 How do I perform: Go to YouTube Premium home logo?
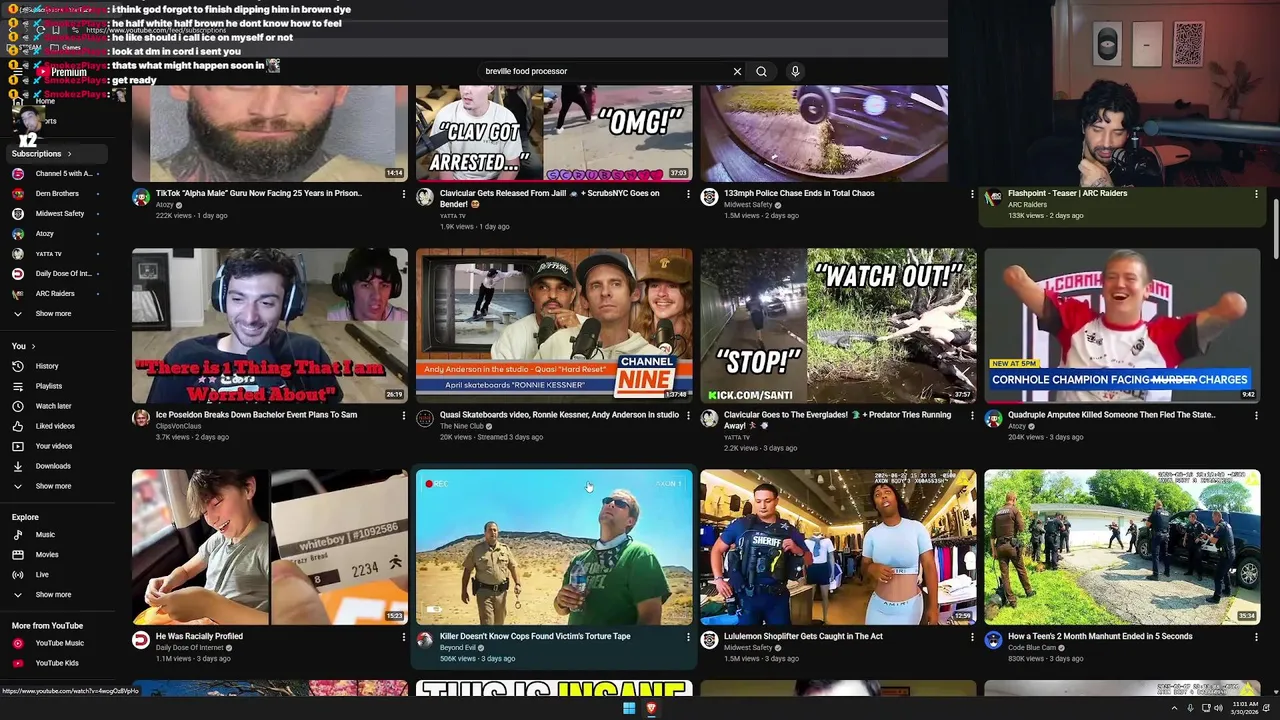62,72
